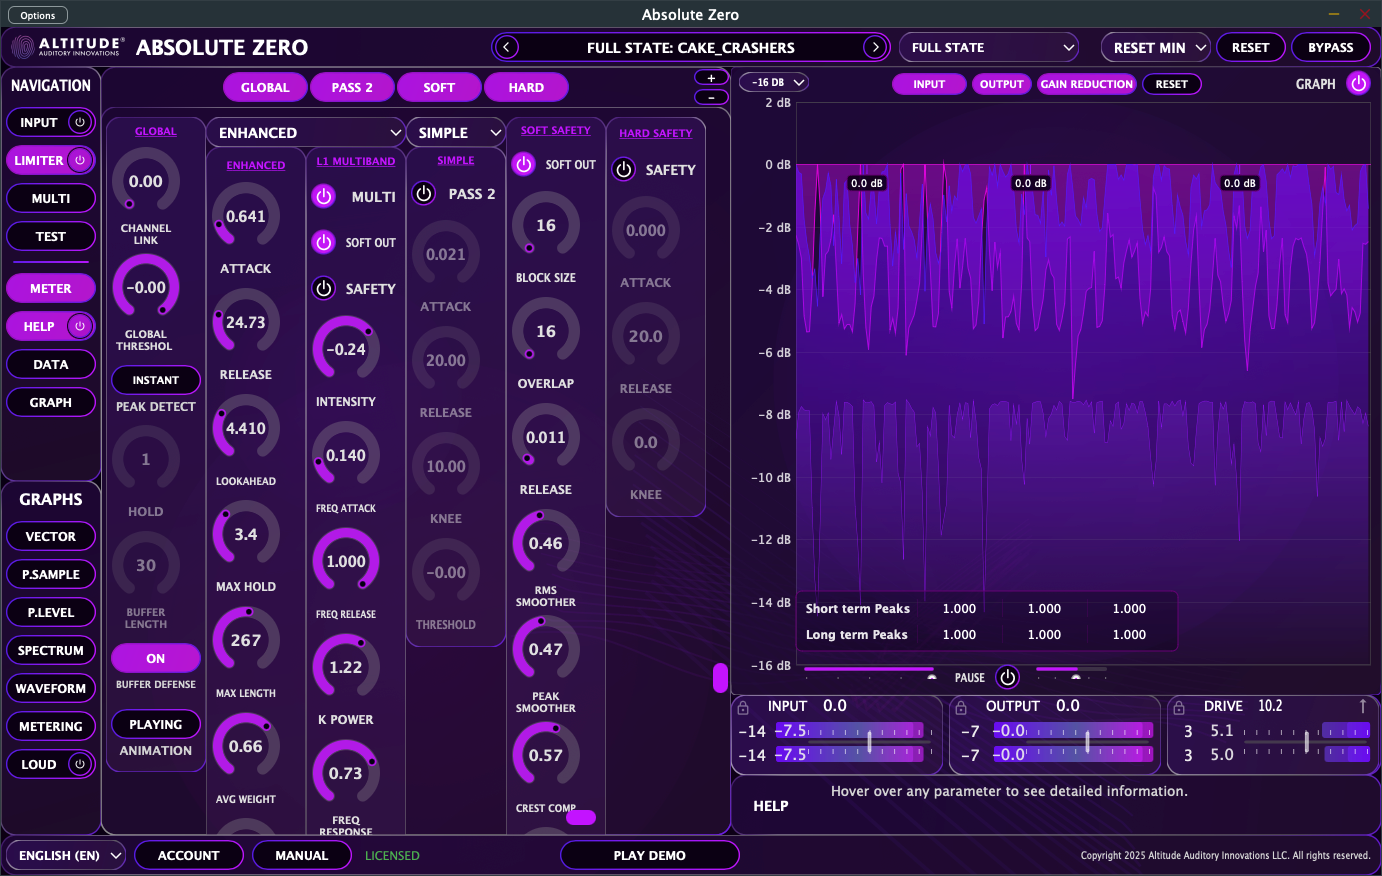The width and height of the screenshot is (1382, 876).
Task: Click the plus zoom icon above the parameter panel
Action: point(711,77)
